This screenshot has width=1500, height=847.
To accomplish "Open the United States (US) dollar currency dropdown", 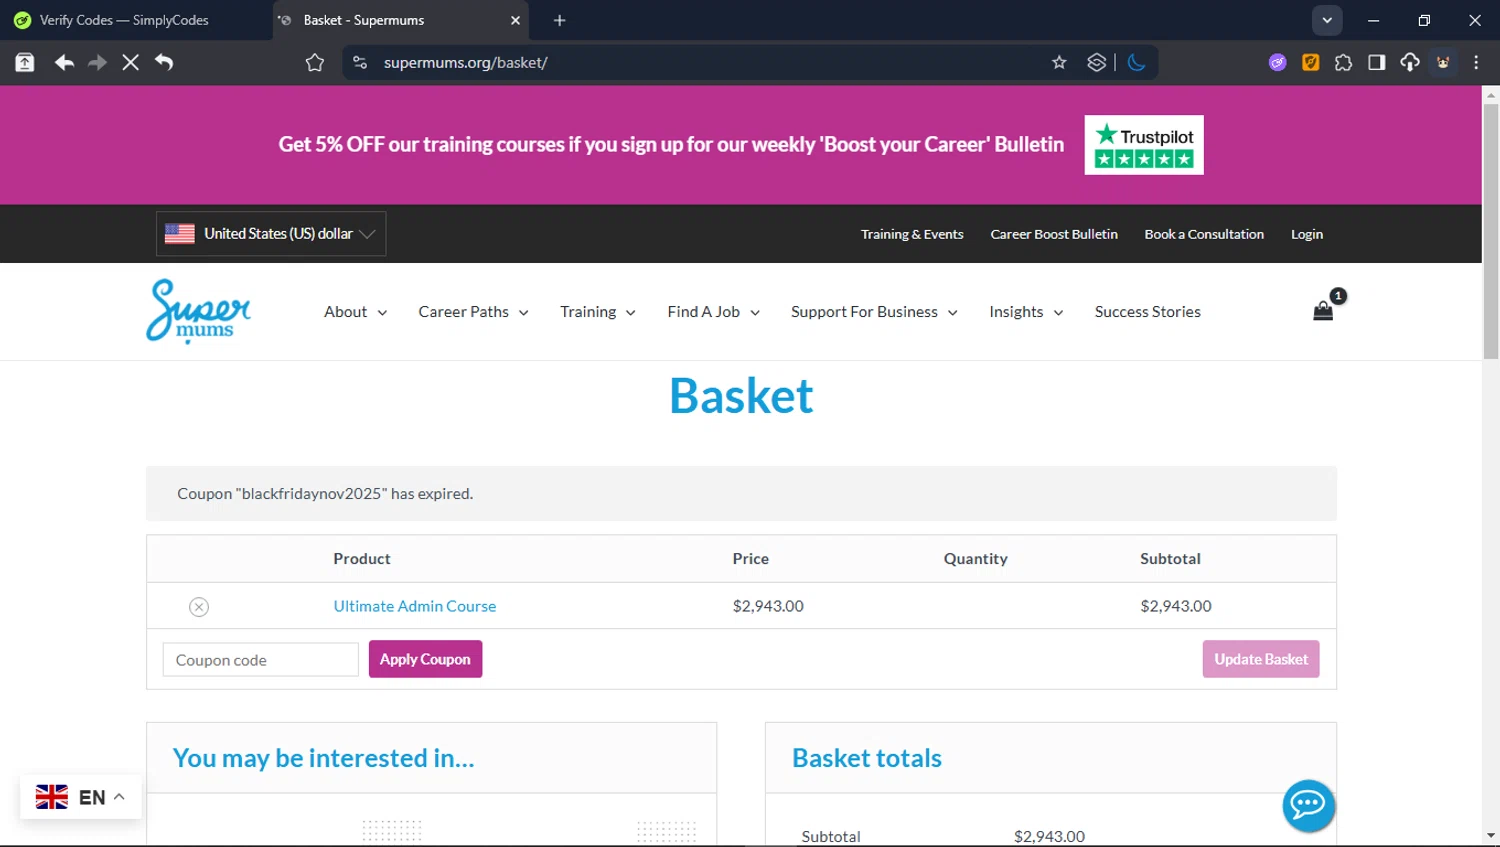I will pos(271,234).
